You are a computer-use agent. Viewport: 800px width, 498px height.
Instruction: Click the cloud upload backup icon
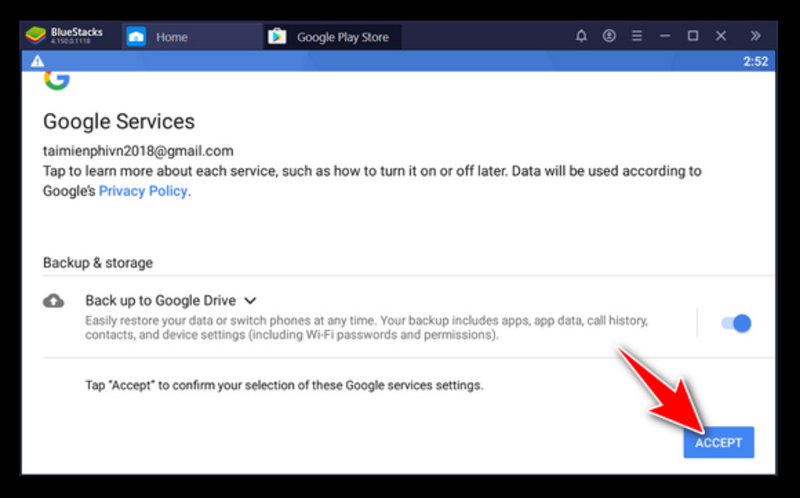[x=54, y=301]
